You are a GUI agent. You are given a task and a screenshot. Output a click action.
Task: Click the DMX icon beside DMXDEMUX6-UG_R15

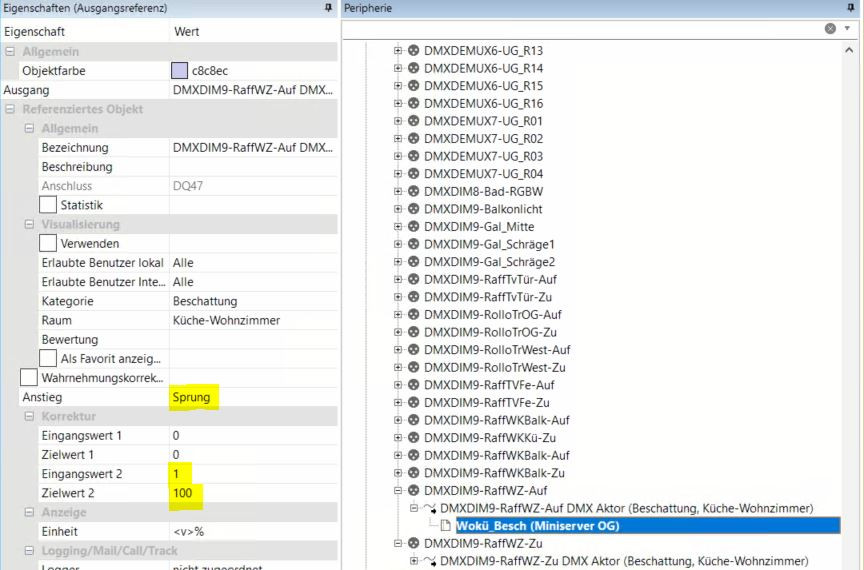click(x=413, y=86)
